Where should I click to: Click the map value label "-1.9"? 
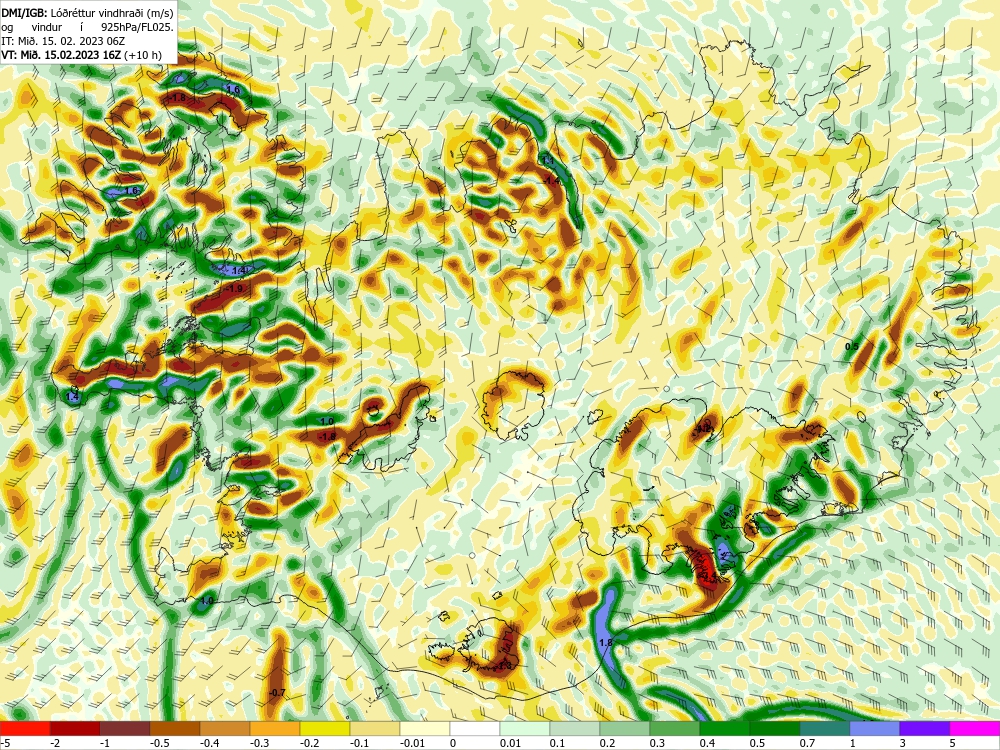coord(234,289)
